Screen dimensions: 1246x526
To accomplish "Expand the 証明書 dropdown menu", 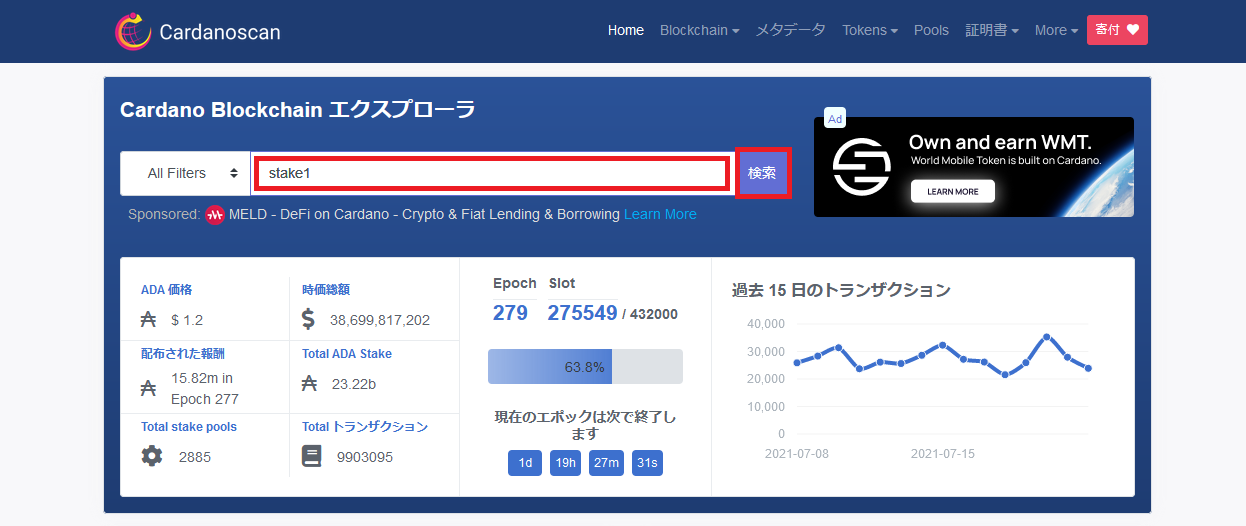I will (991, 30).
